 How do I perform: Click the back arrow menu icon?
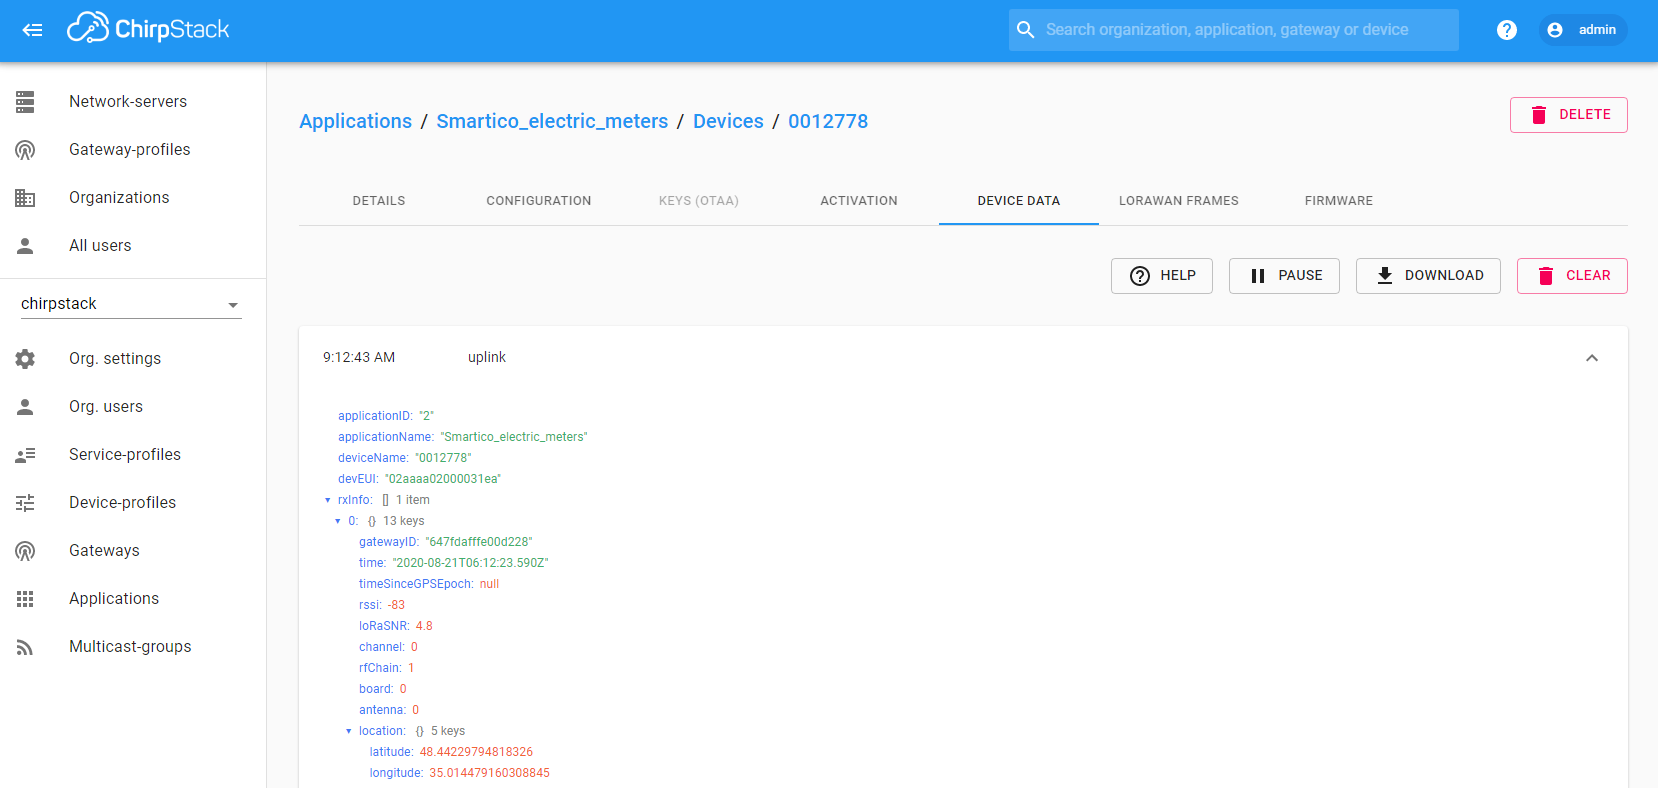[x=32, y=30]
